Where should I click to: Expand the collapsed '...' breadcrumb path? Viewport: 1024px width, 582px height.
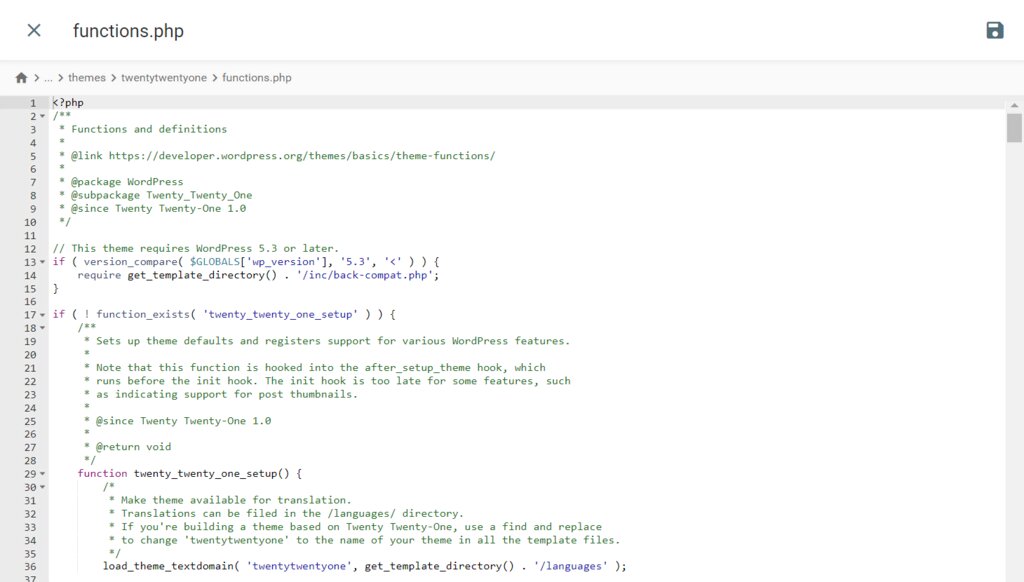point(48,78)
